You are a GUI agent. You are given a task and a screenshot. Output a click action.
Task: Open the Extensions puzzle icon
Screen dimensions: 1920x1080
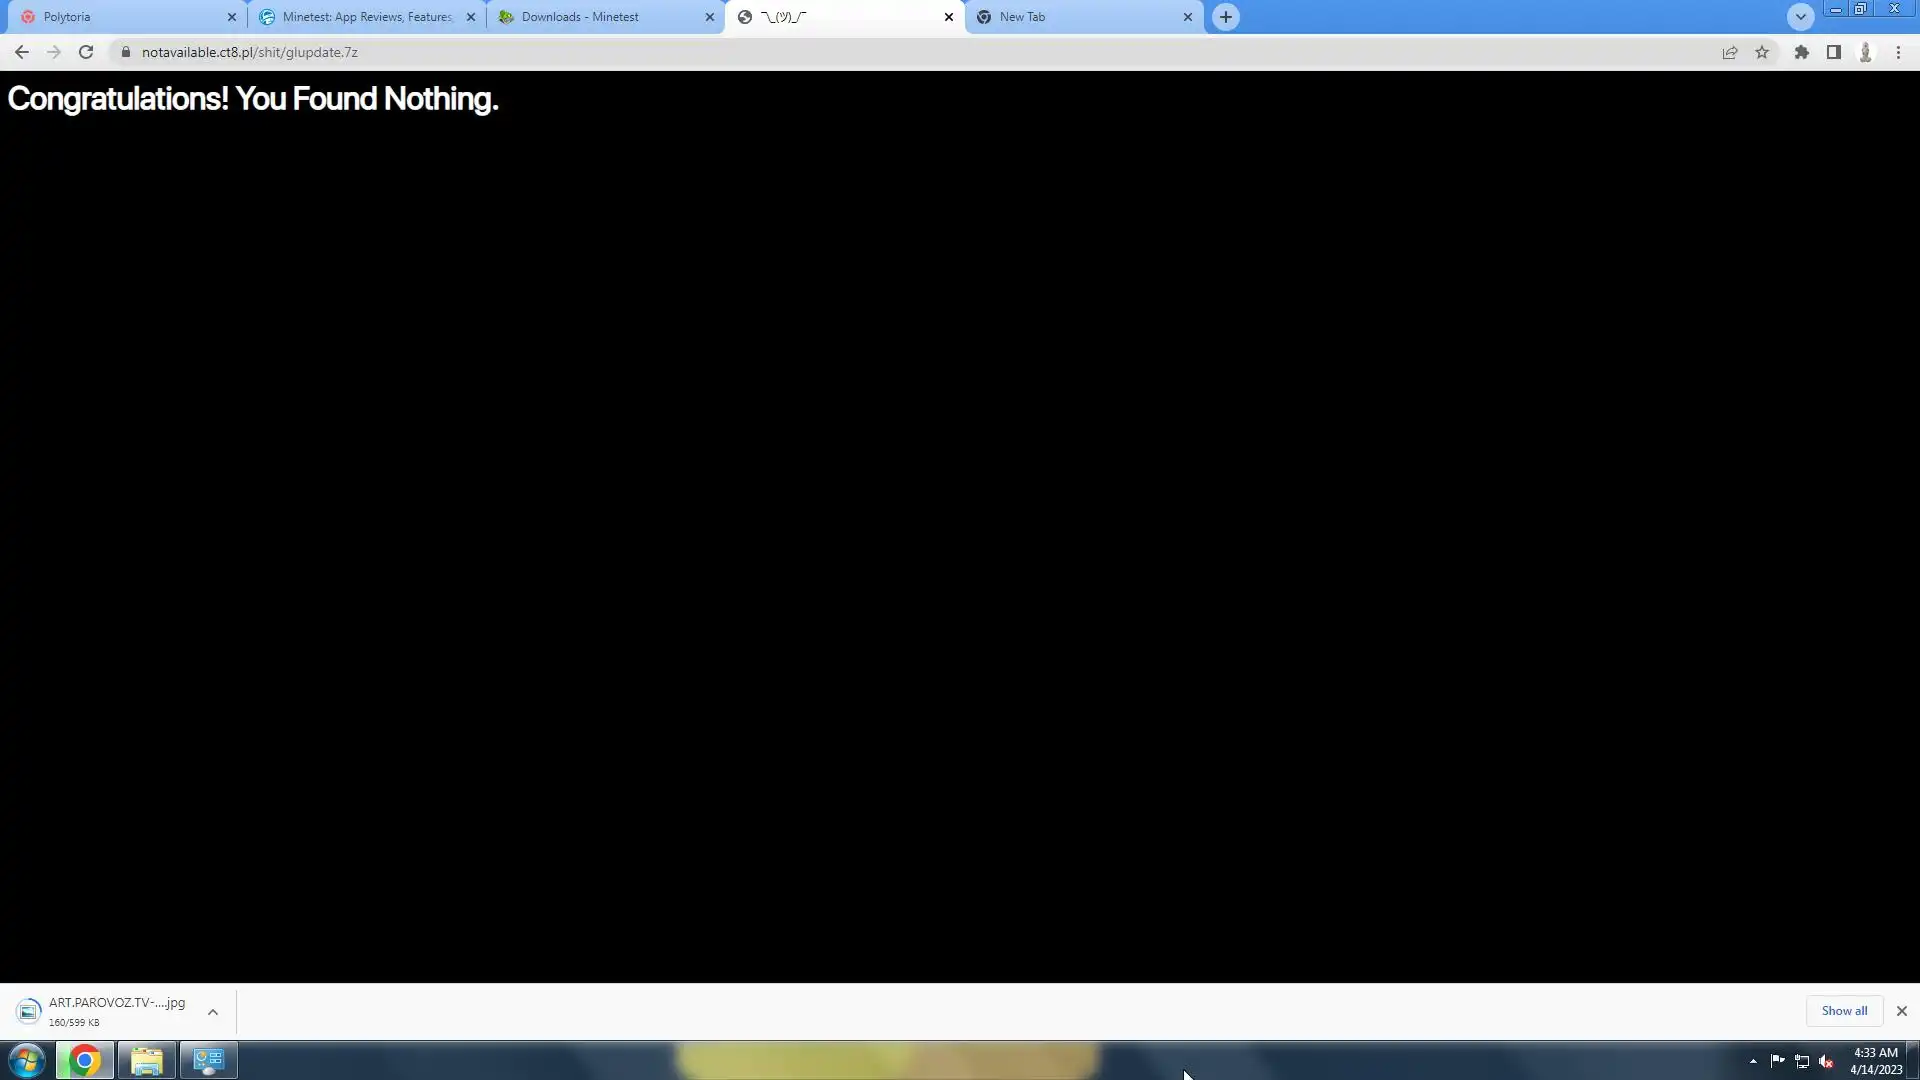[1801, 52]
